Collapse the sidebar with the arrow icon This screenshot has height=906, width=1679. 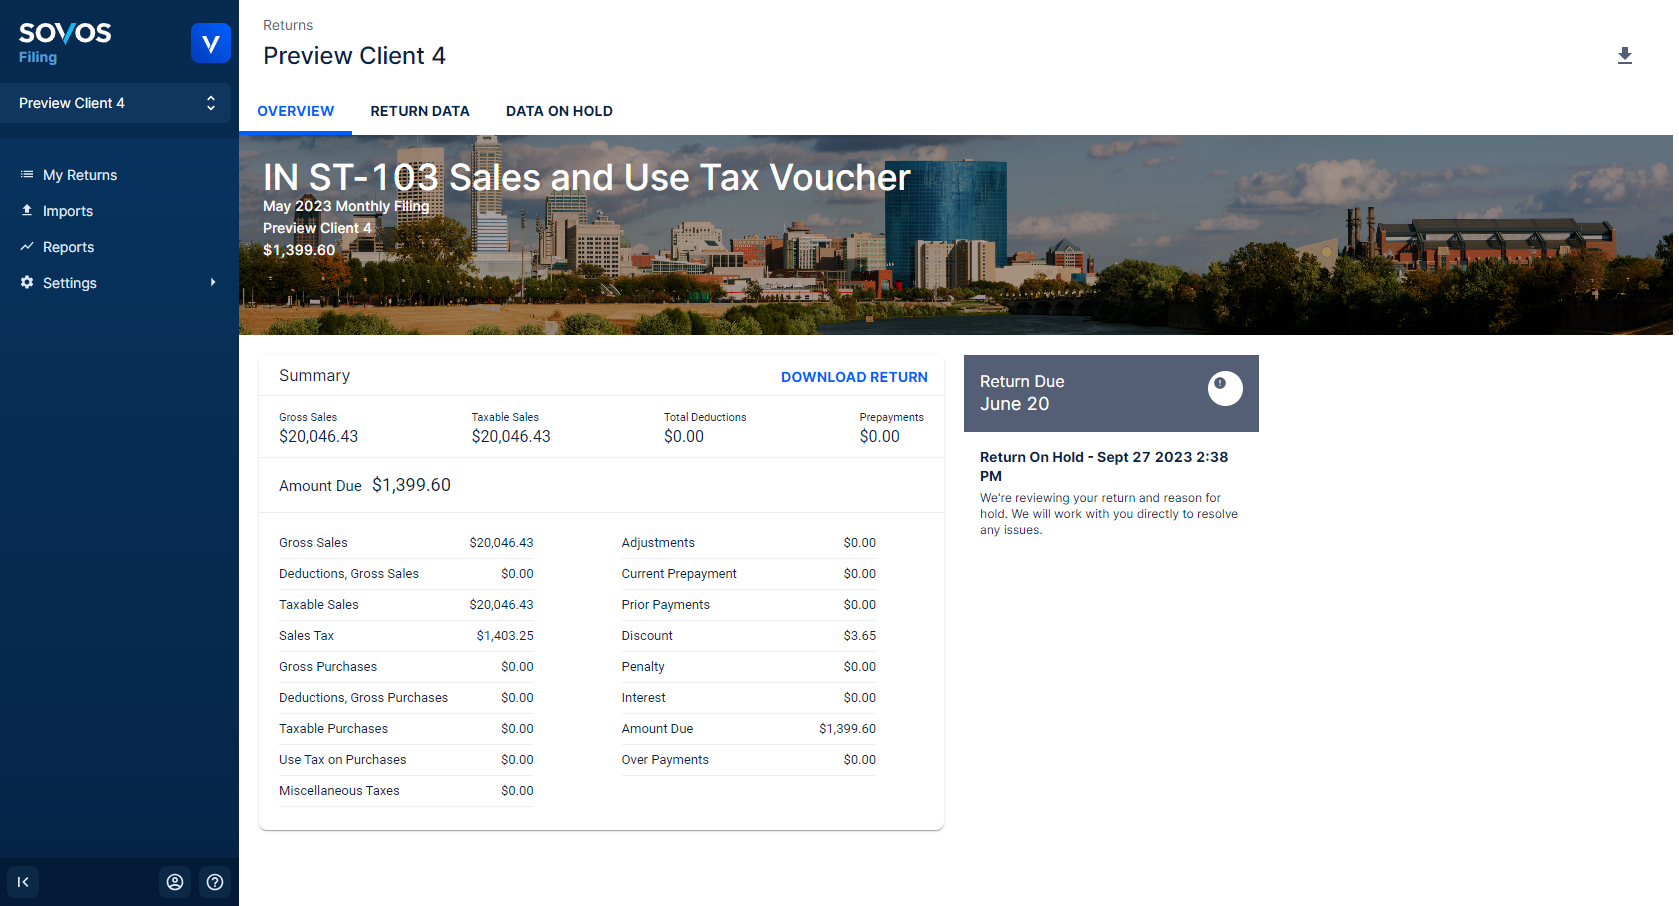click(x=23, y=882)
